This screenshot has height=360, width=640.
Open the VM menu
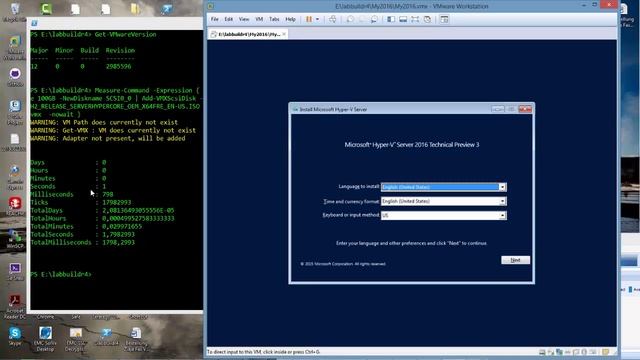(x=259, y=19)
